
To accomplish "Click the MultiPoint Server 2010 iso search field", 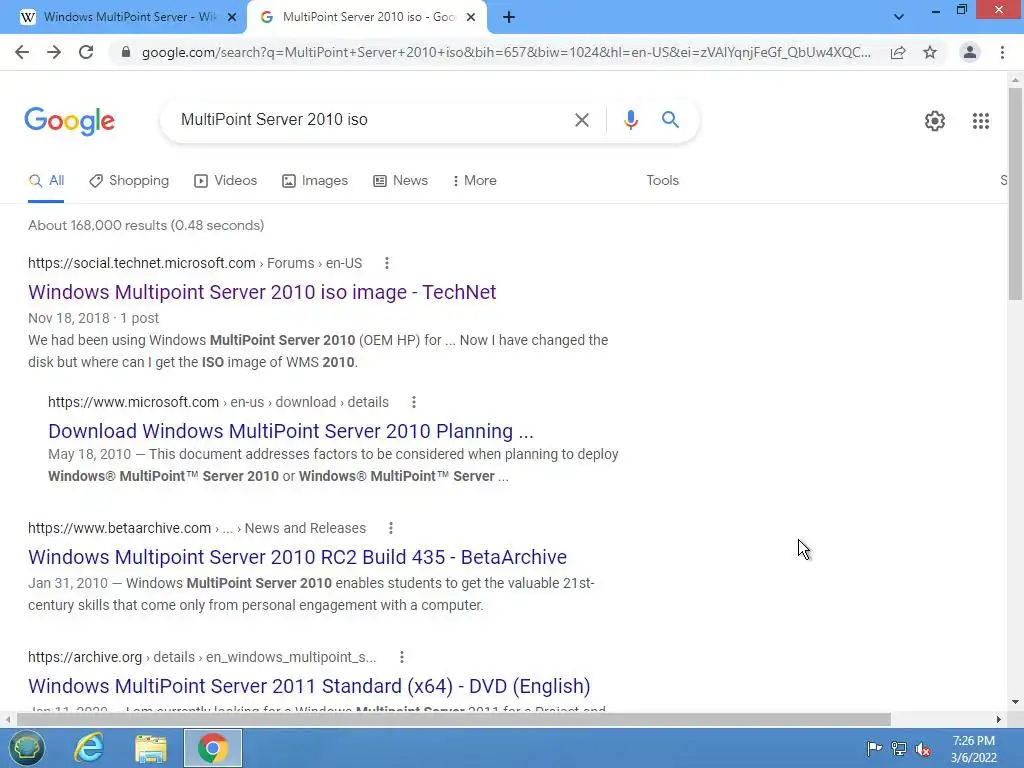I will [366, 120].
